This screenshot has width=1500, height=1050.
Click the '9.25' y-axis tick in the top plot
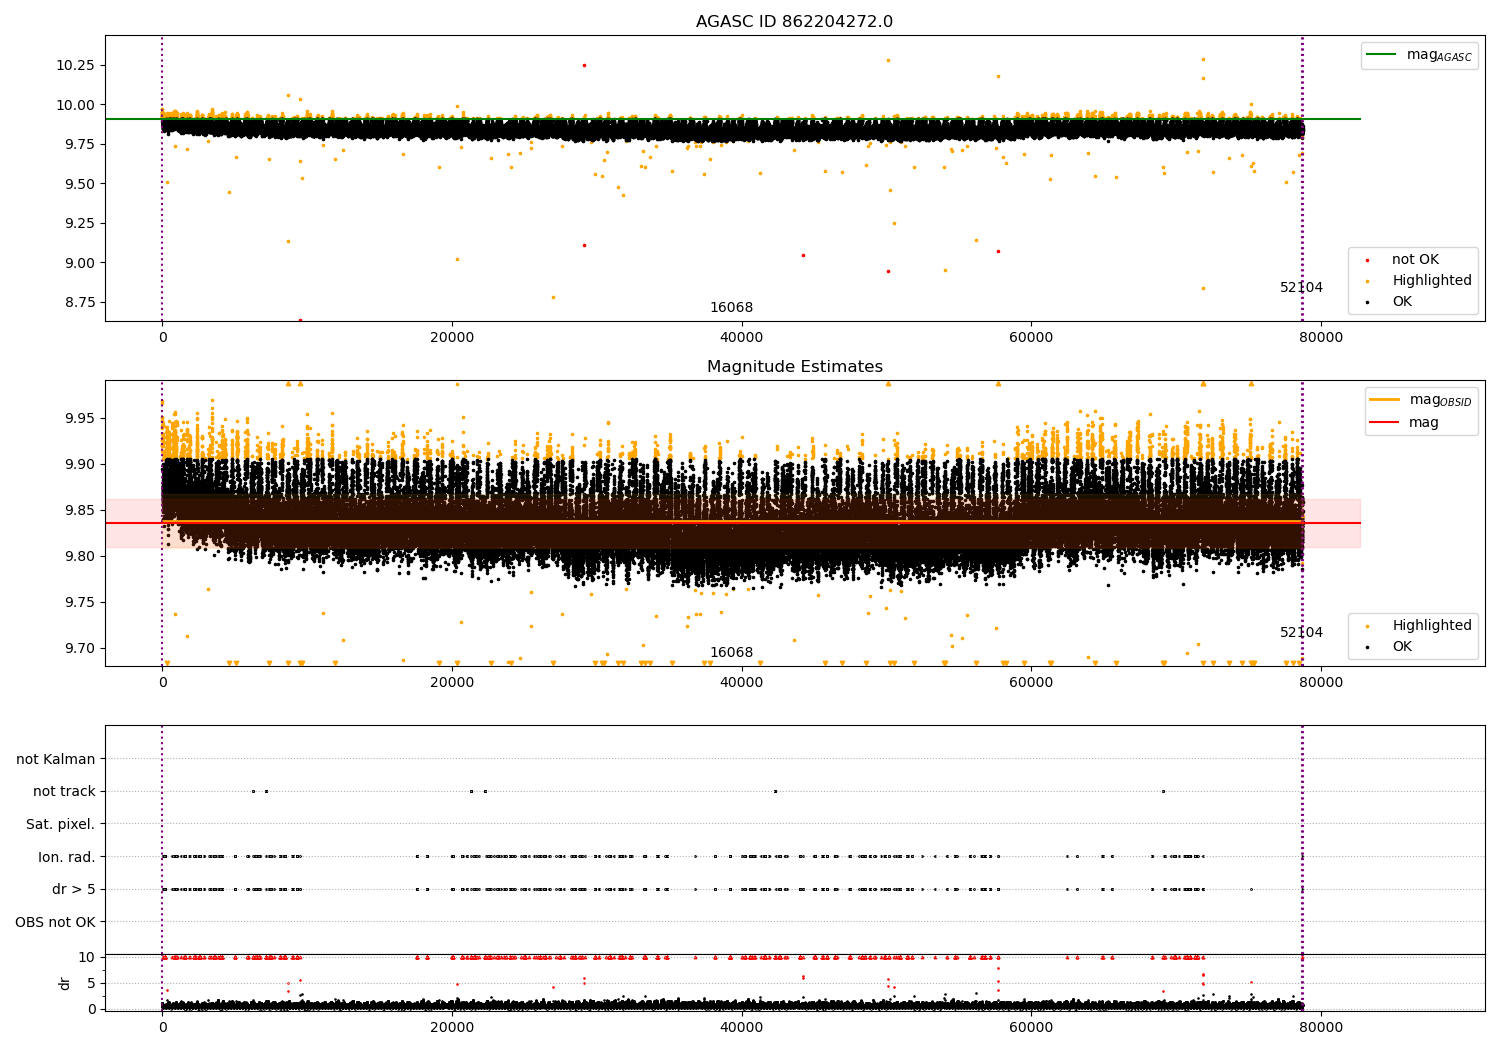pos(79,223)
